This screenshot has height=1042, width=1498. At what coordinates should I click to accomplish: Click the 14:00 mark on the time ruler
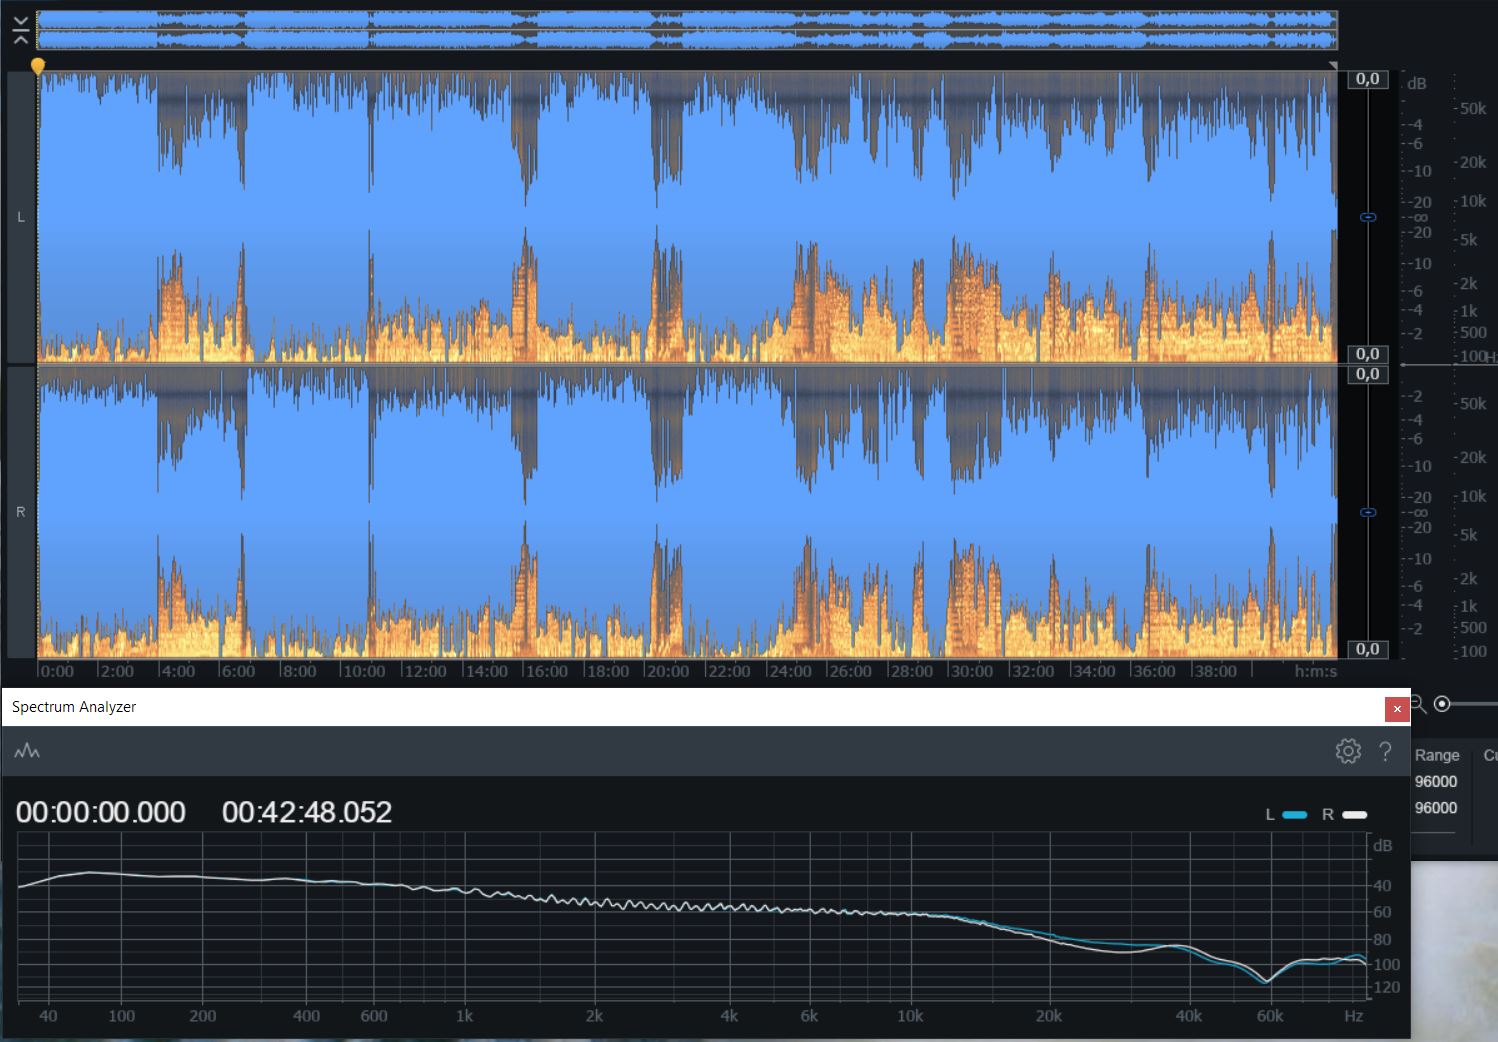(x=486, y=671)
